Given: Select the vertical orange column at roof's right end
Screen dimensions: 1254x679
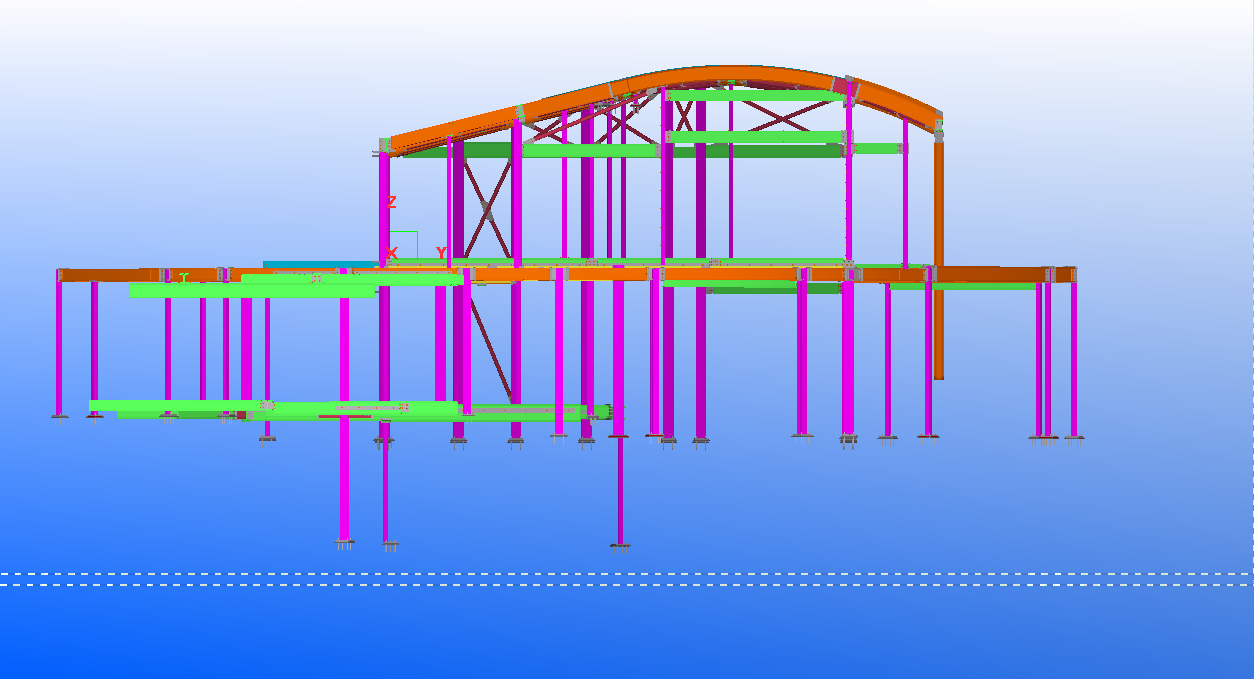Looking at the screenshot, I should point(939,260).
